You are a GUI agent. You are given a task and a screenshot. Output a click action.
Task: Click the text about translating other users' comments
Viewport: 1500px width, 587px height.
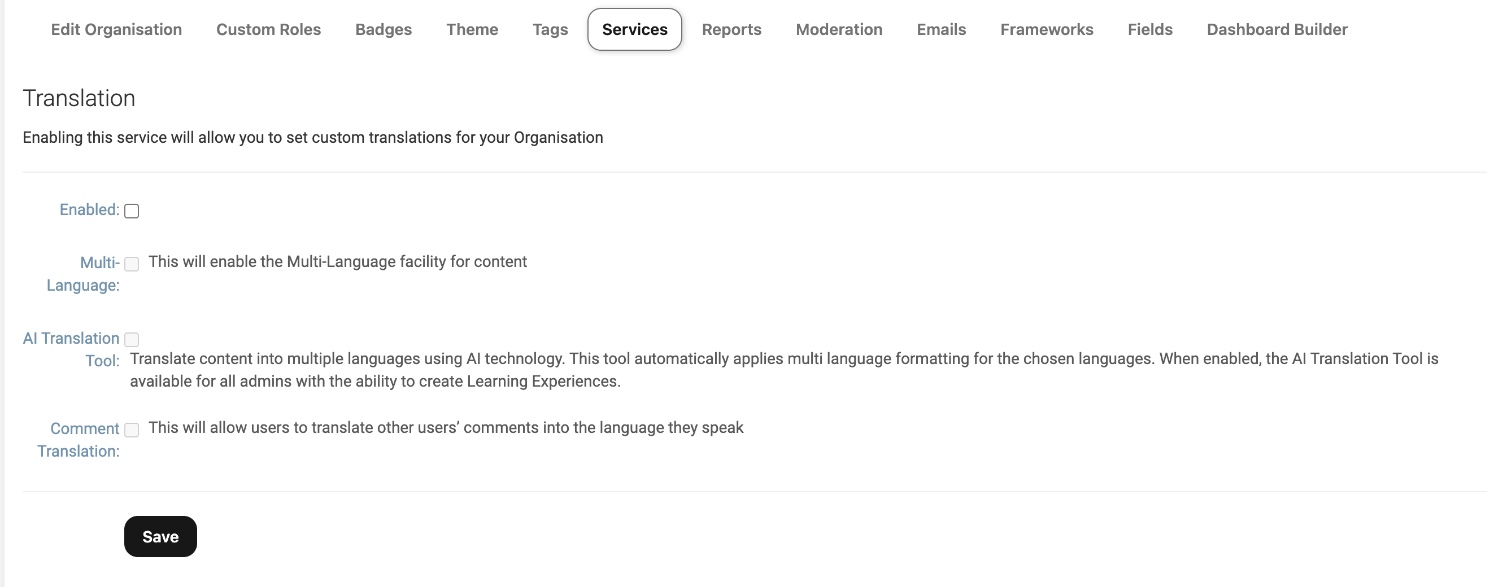tap(446, 428)
